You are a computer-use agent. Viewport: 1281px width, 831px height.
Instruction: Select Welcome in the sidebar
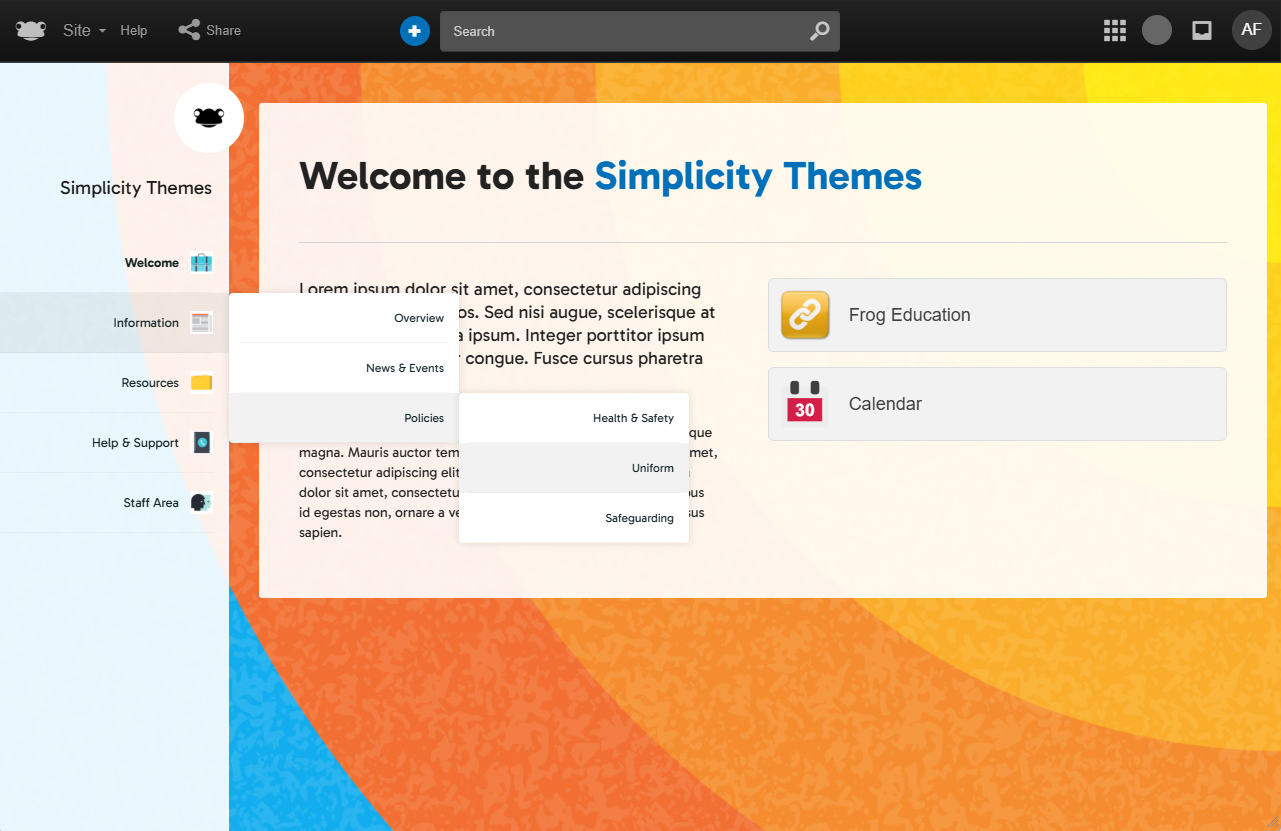152,263
